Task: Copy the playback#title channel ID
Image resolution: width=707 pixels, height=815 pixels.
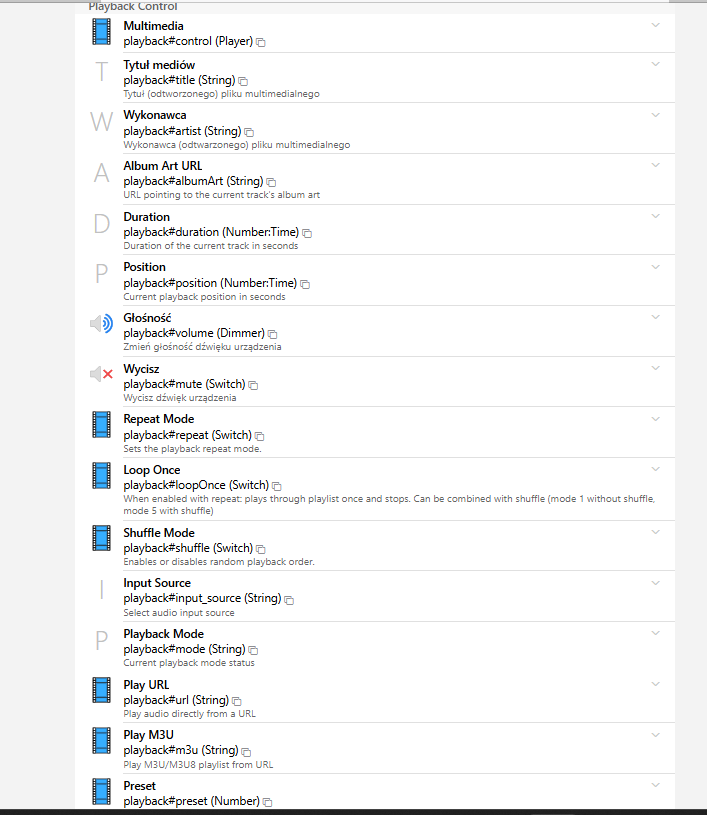Action: tap(243, 81)
